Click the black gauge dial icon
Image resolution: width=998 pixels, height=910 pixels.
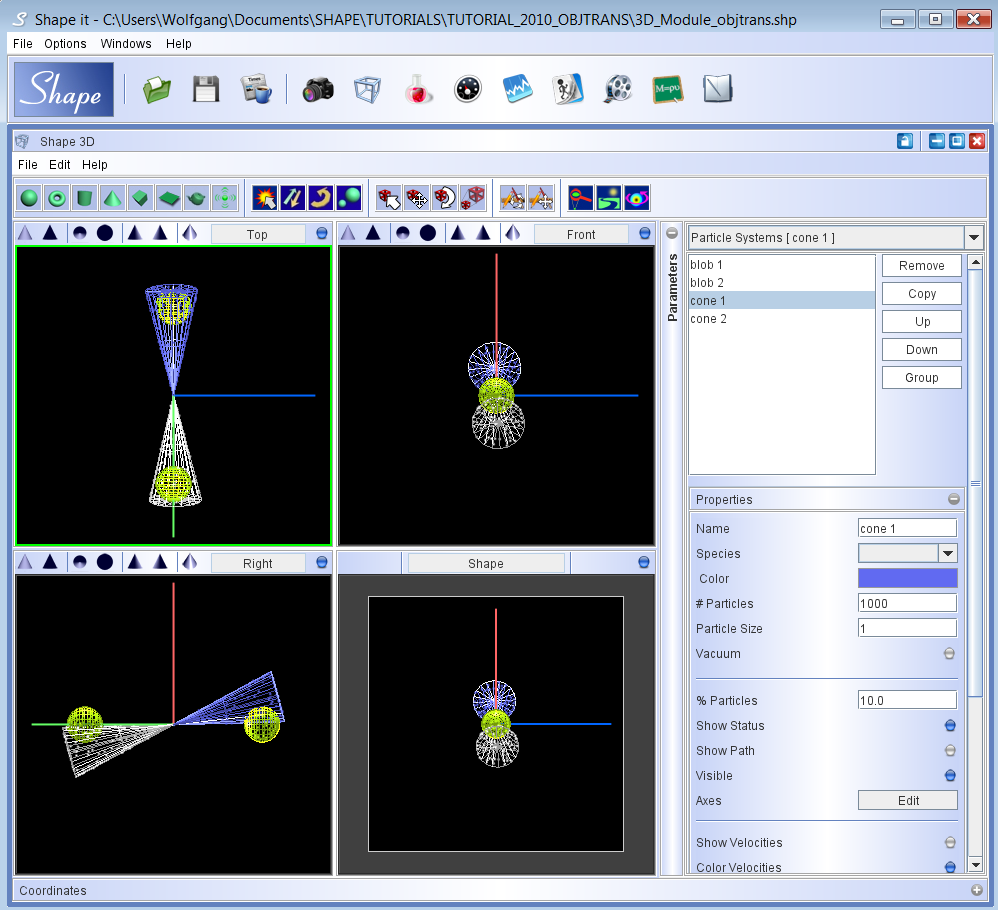tap(468, 89)
